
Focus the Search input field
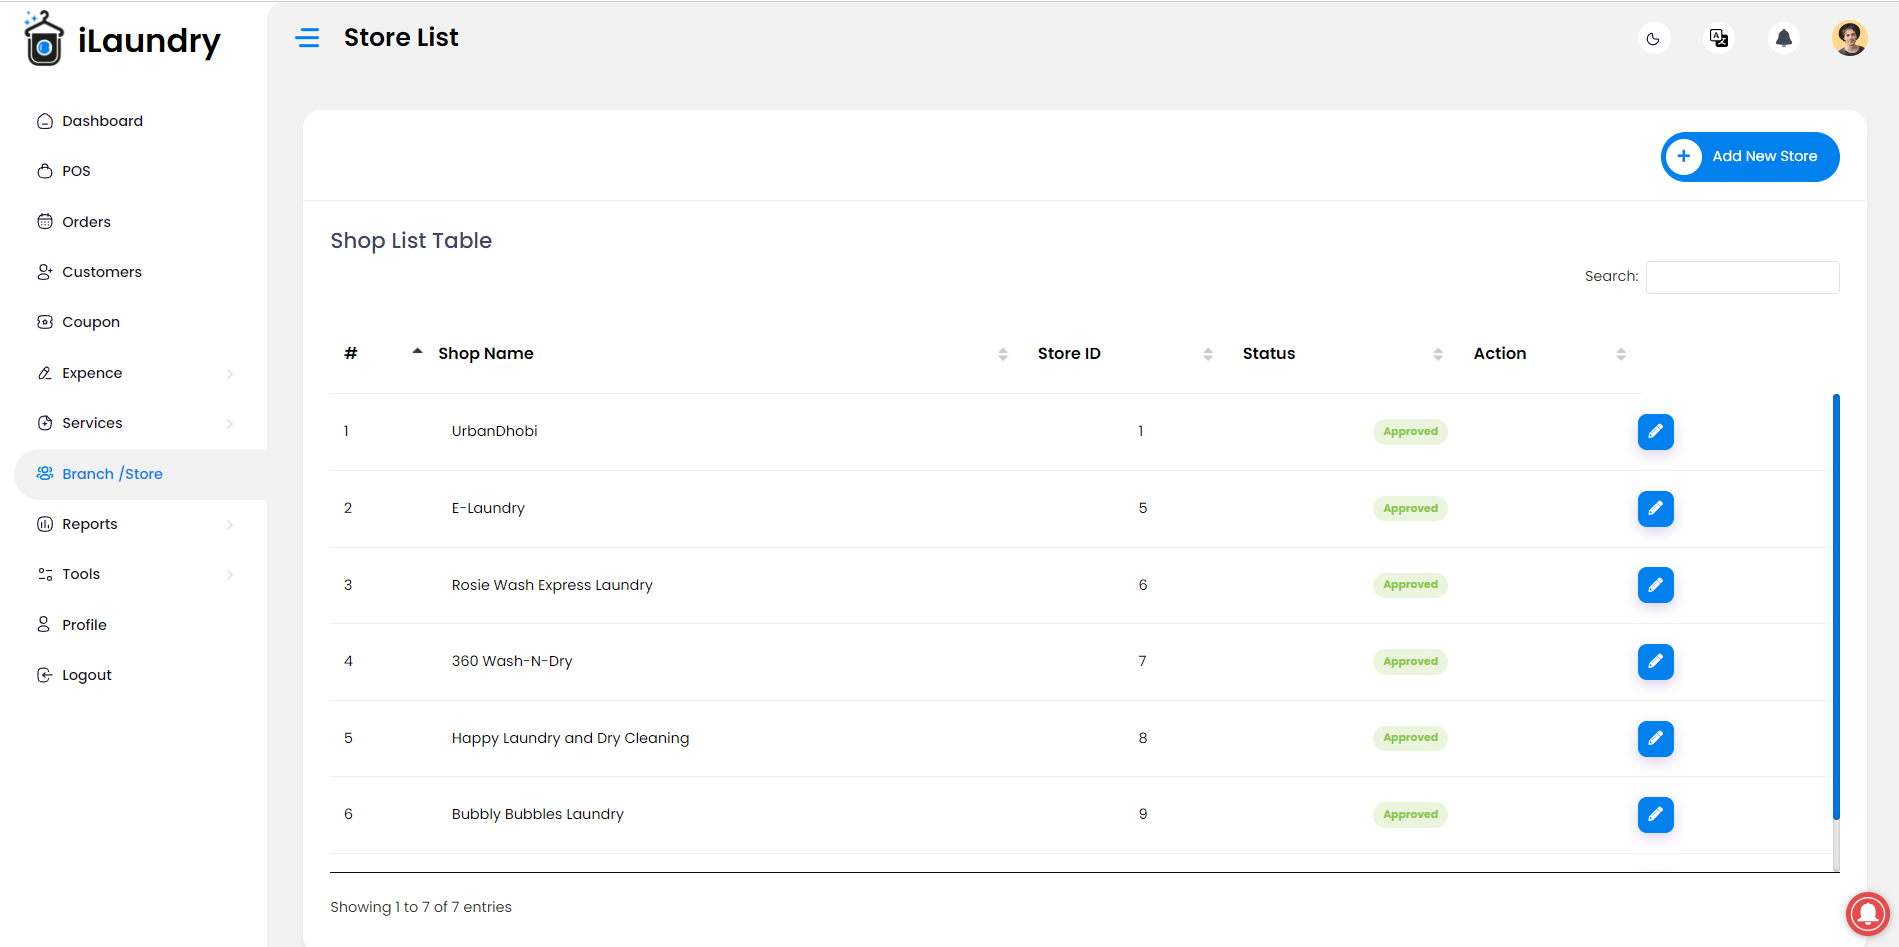pyautogui.click(x=1742, y=277)
